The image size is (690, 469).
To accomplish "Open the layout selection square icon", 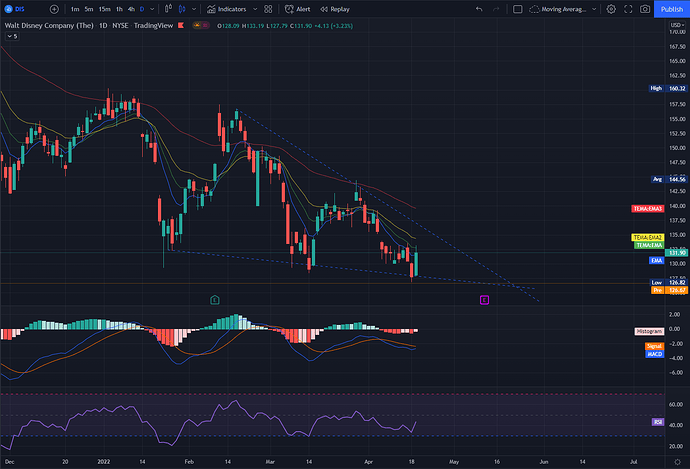I will pos(518,9).
